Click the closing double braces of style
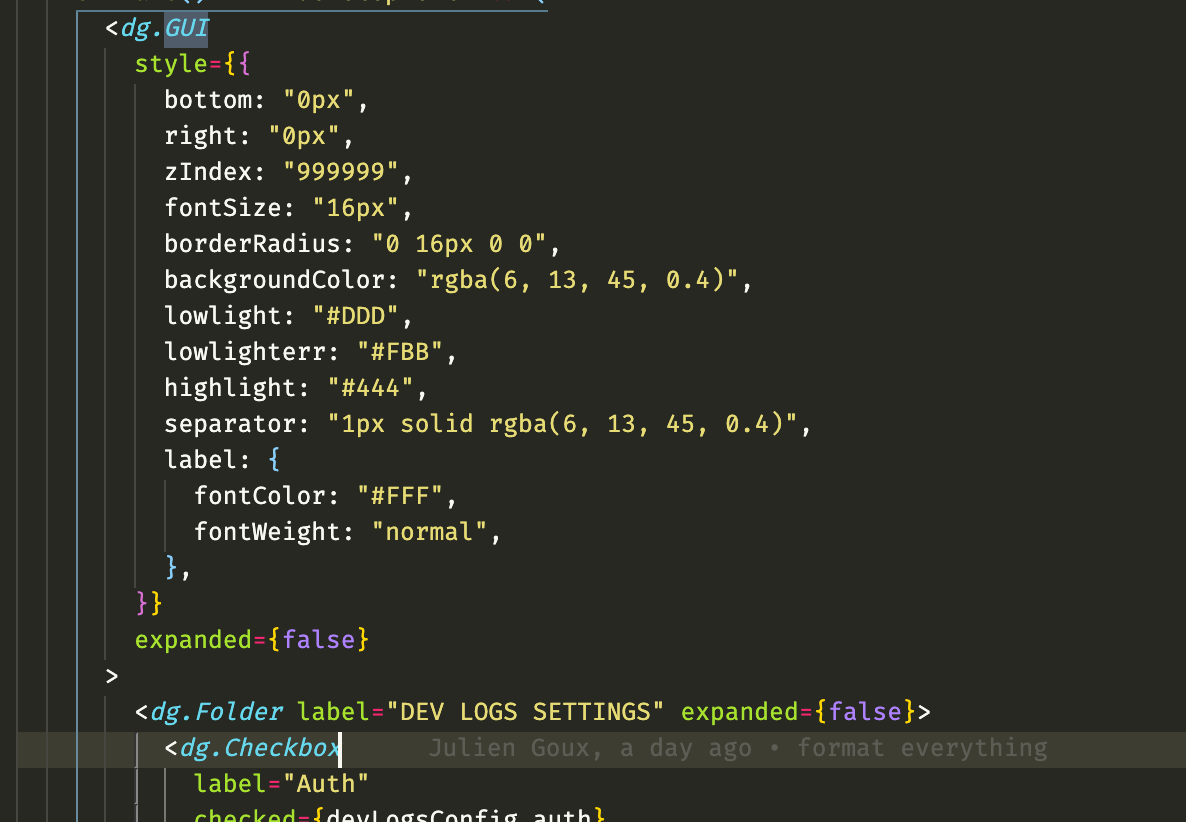 click(x=149, y=603)
